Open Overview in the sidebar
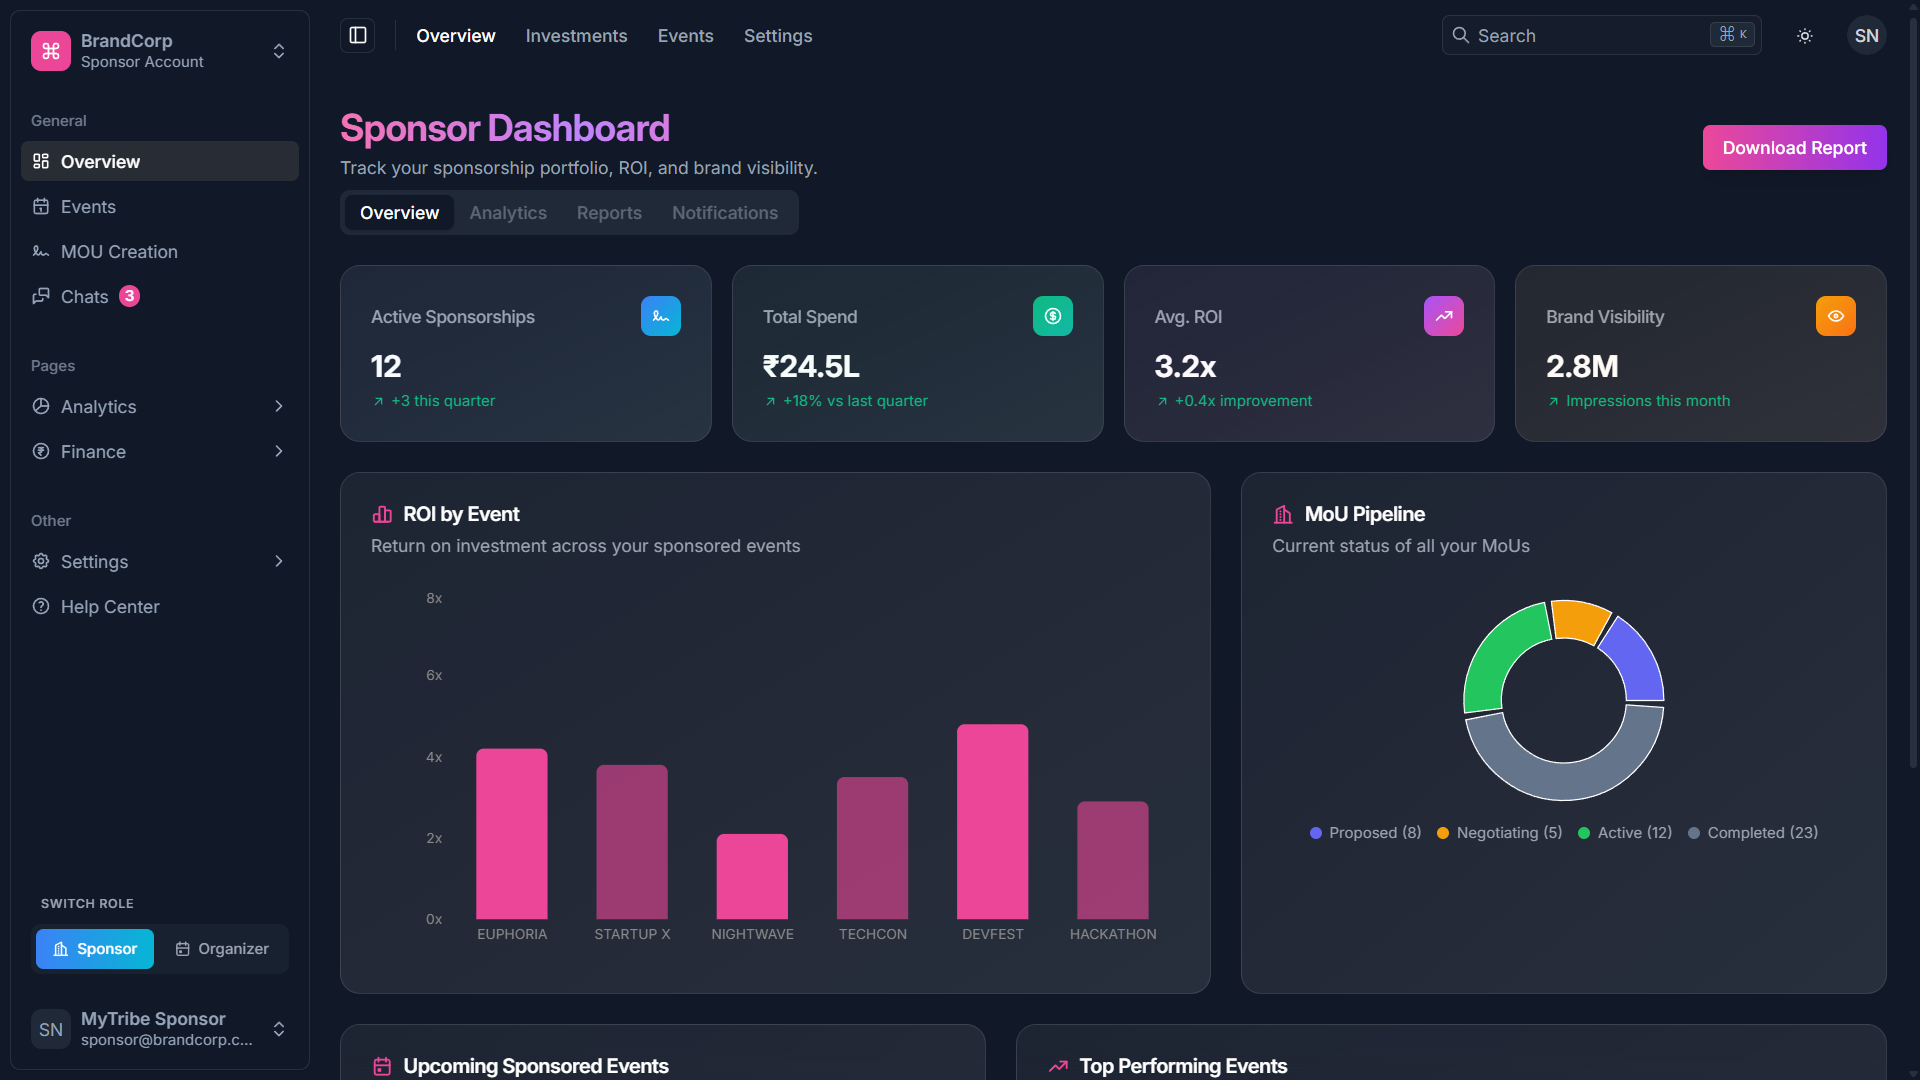 [x=160, y=161]
